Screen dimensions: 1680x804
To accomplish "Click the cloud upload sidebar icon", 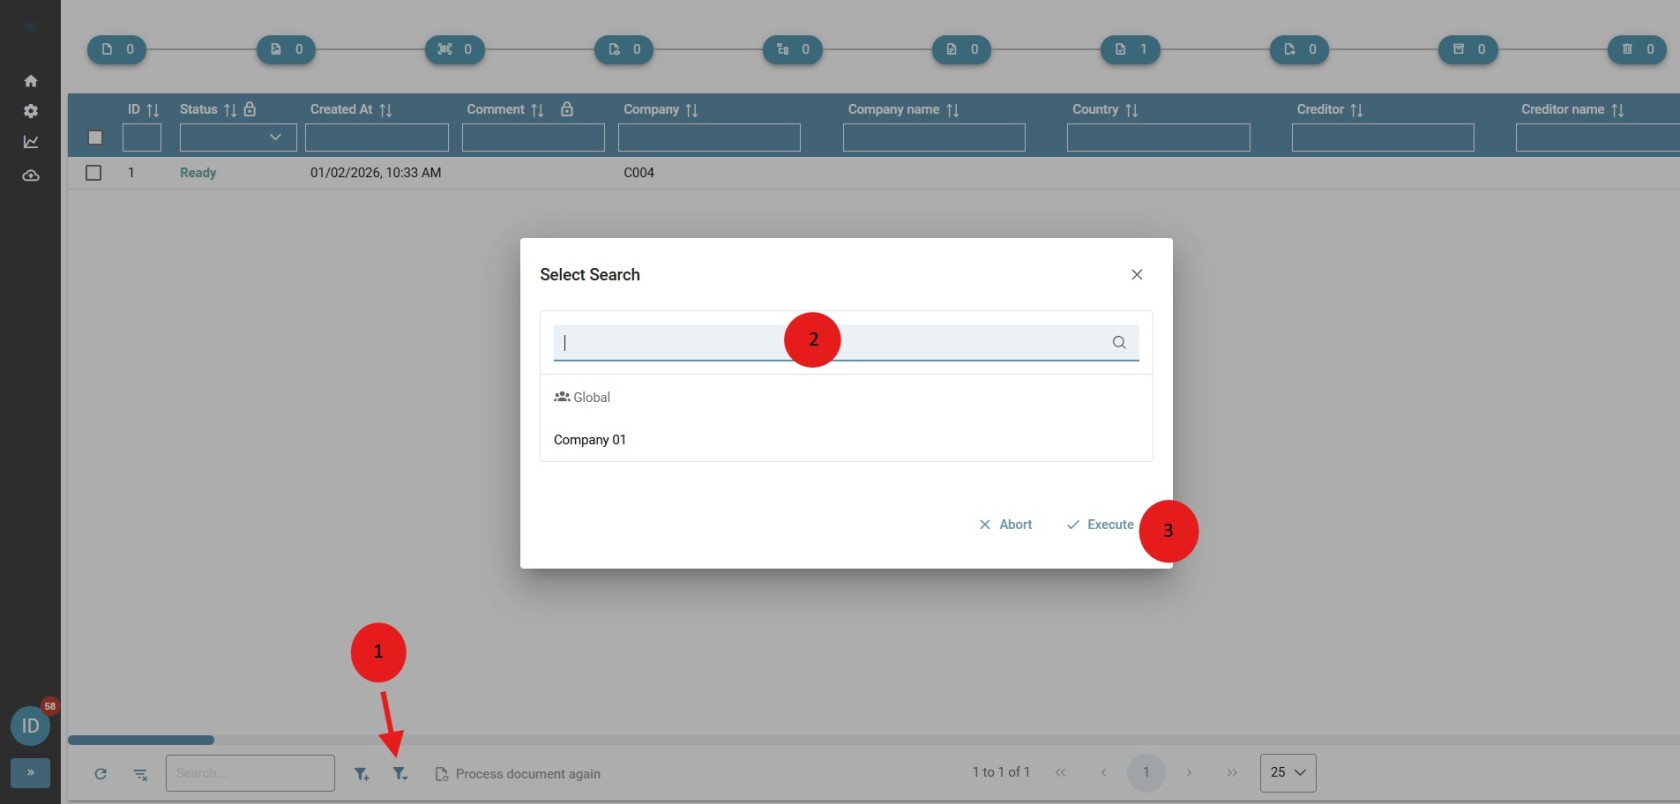I will pyautogui.click(x=31, y=175).
